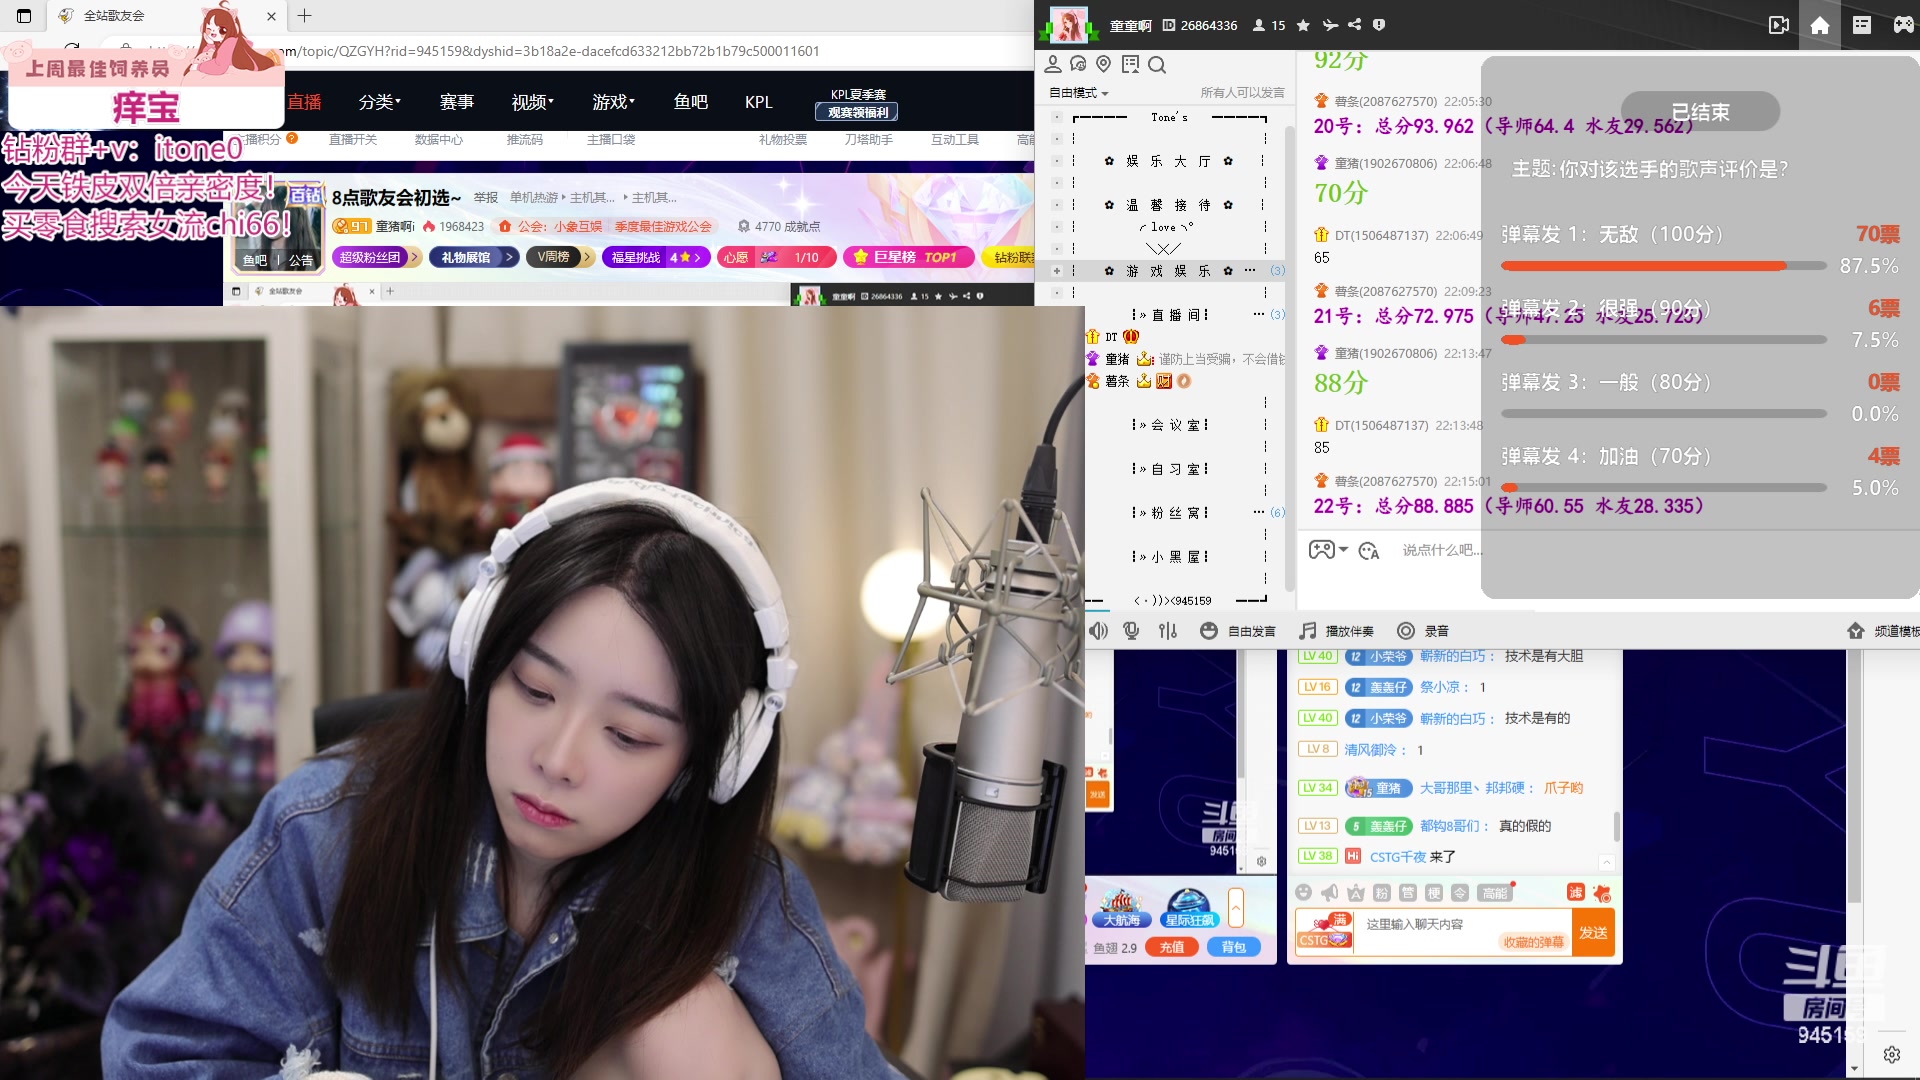Toggle 播放伴奏 accompaniment playback
The image size is (1920, 1080).
click(1336, 631)
